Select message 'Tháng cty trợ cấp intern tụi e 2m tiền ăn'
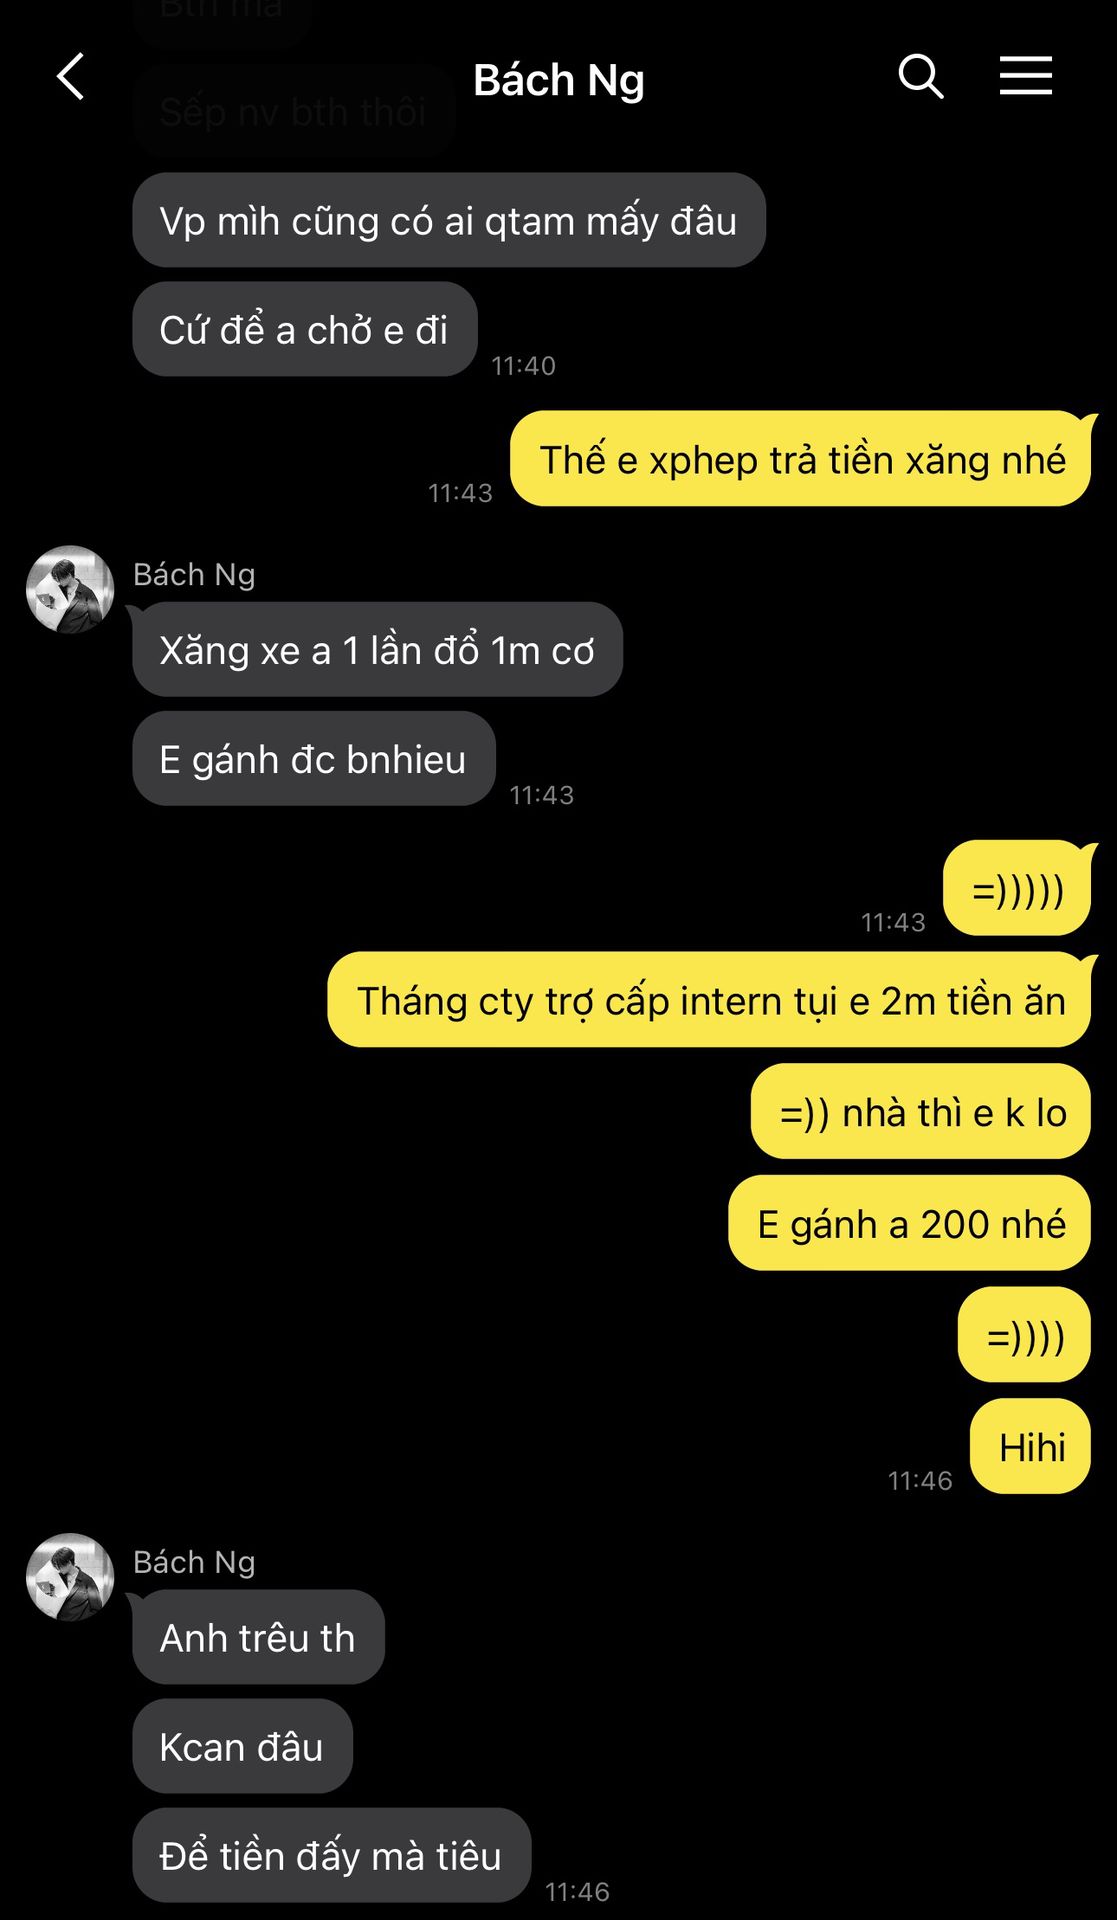1117x1920 pixels. coord(710,1000)
